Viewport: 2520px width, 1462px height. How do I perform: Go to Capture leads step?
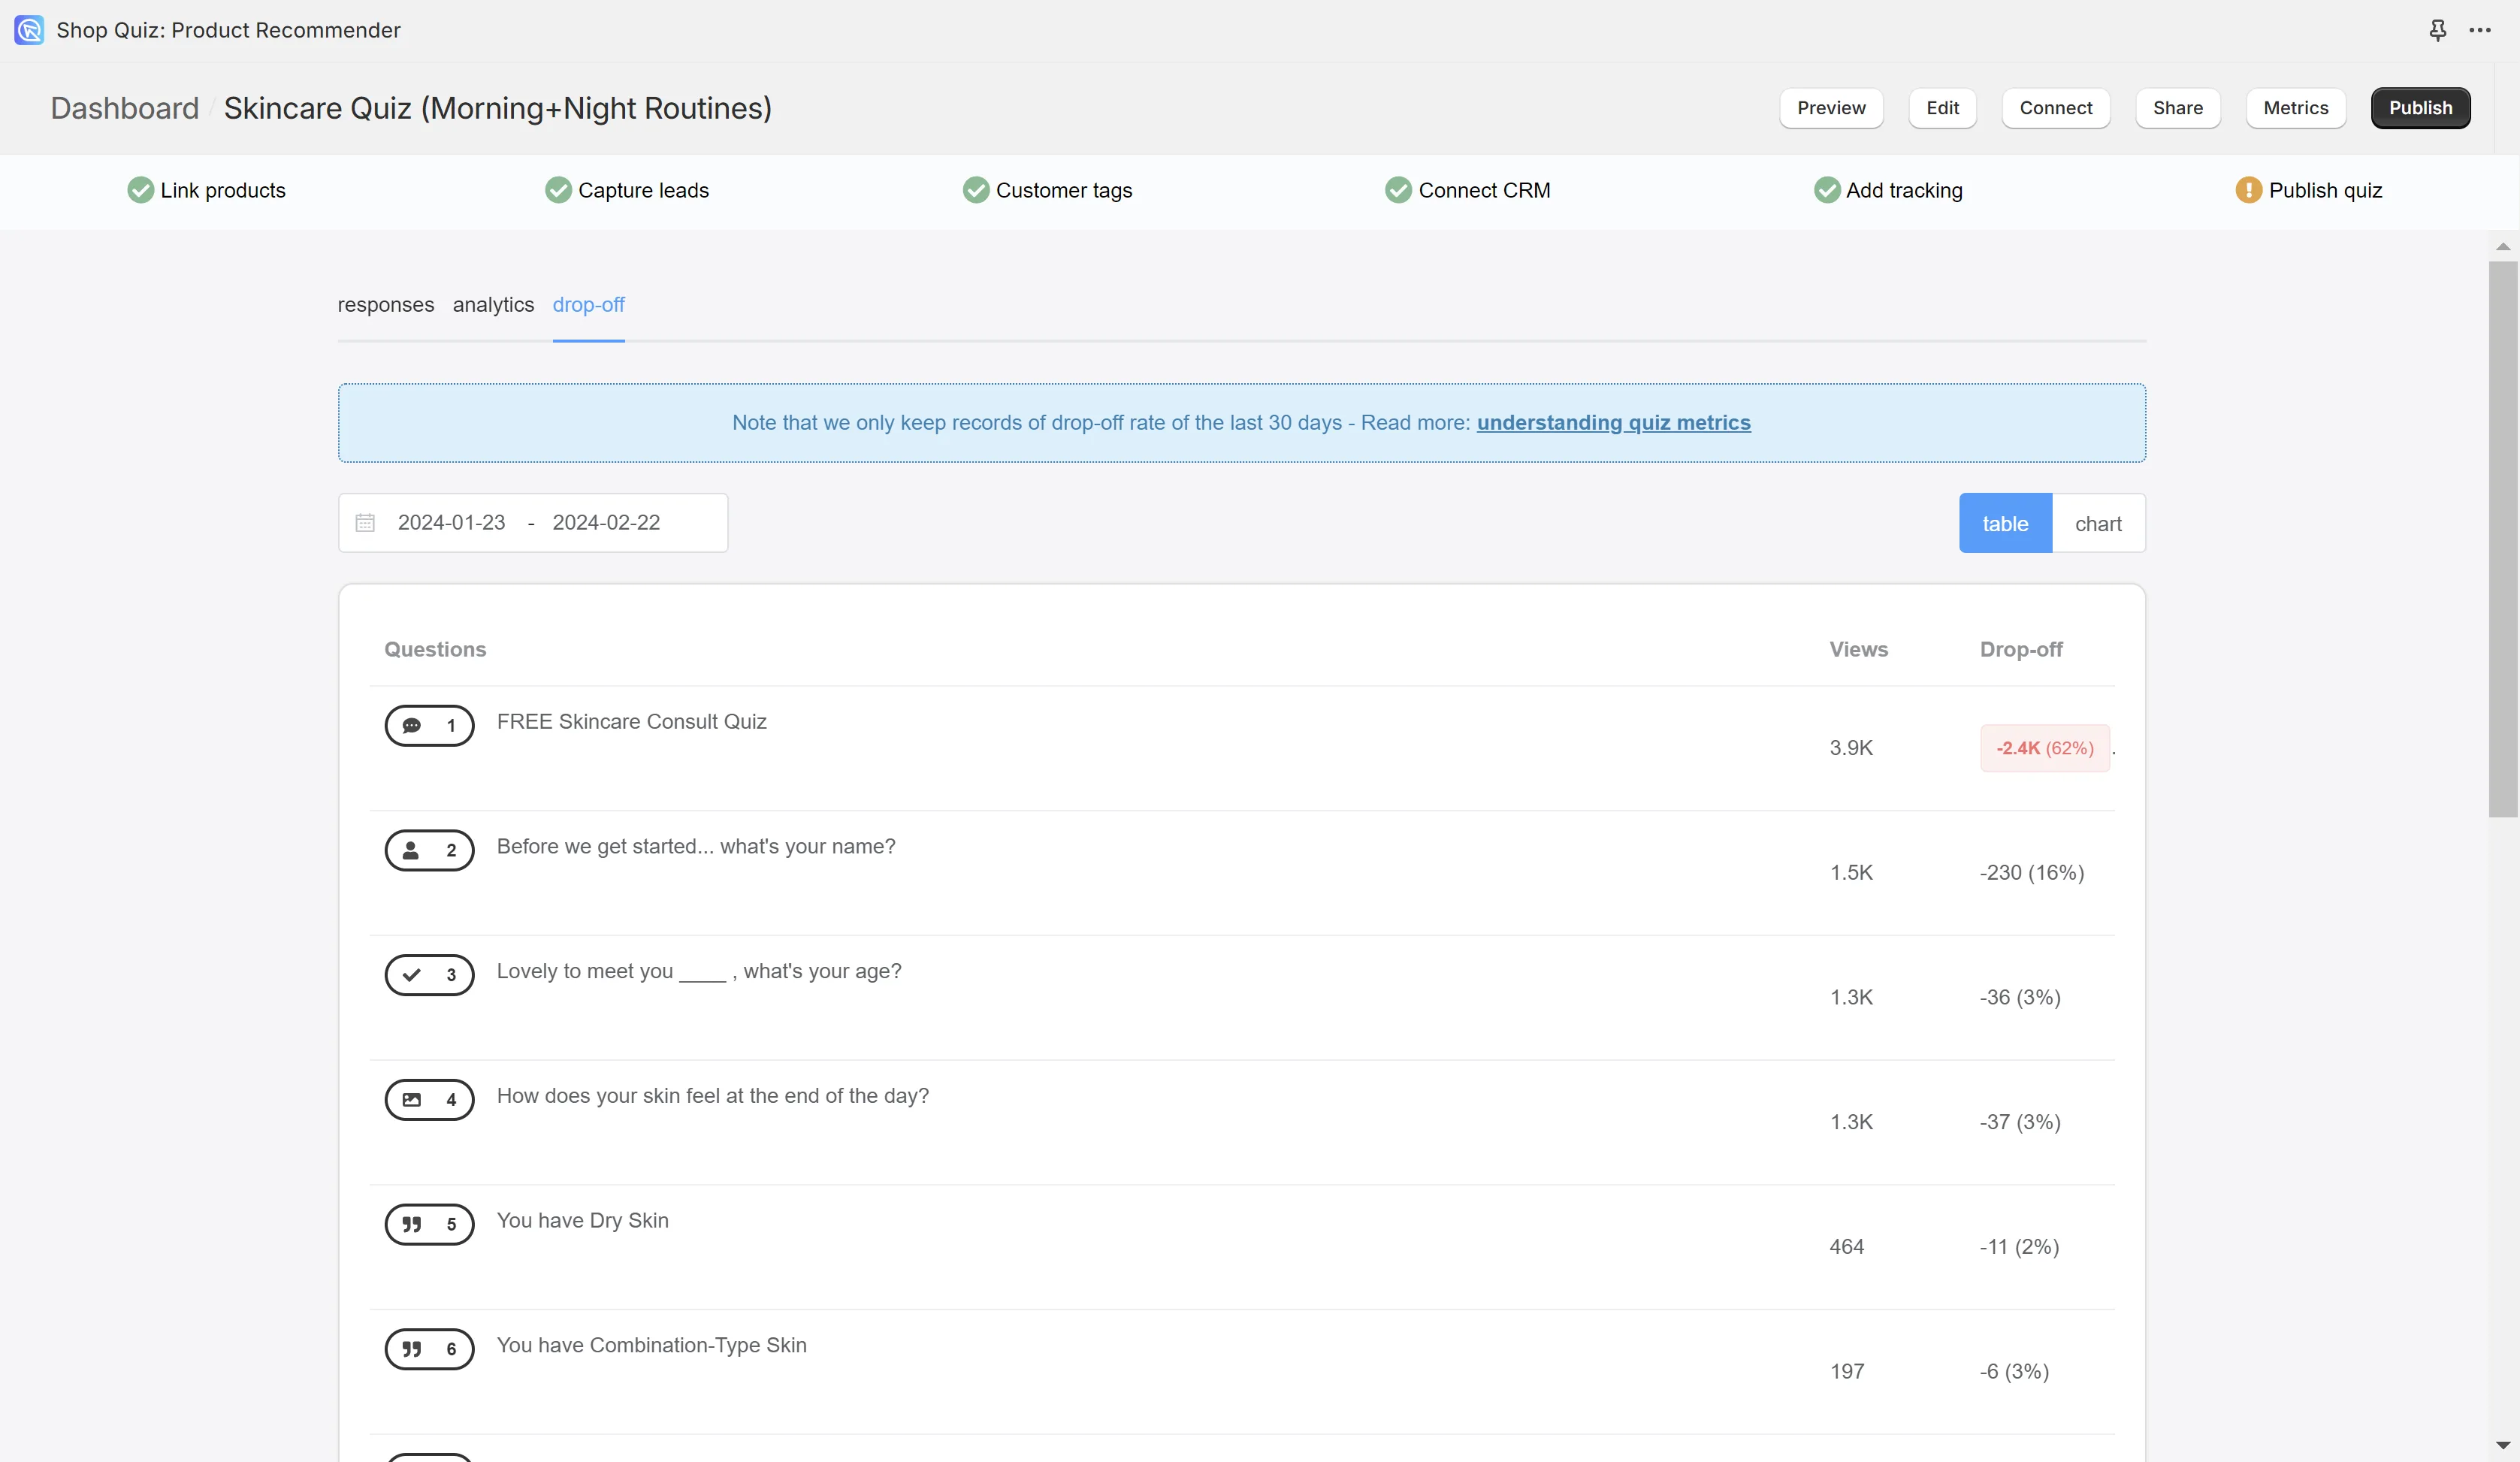coord(627,190)
